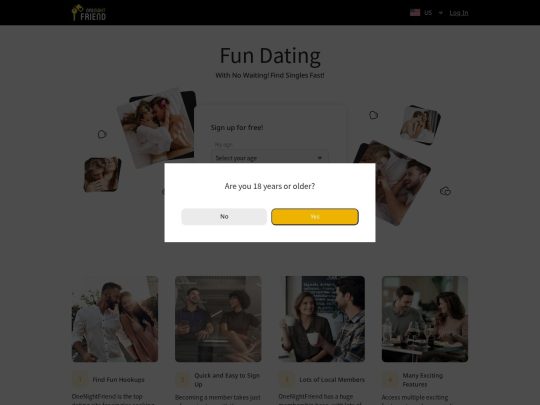Expand the Select your age dropdown

[x=270, y=158]
